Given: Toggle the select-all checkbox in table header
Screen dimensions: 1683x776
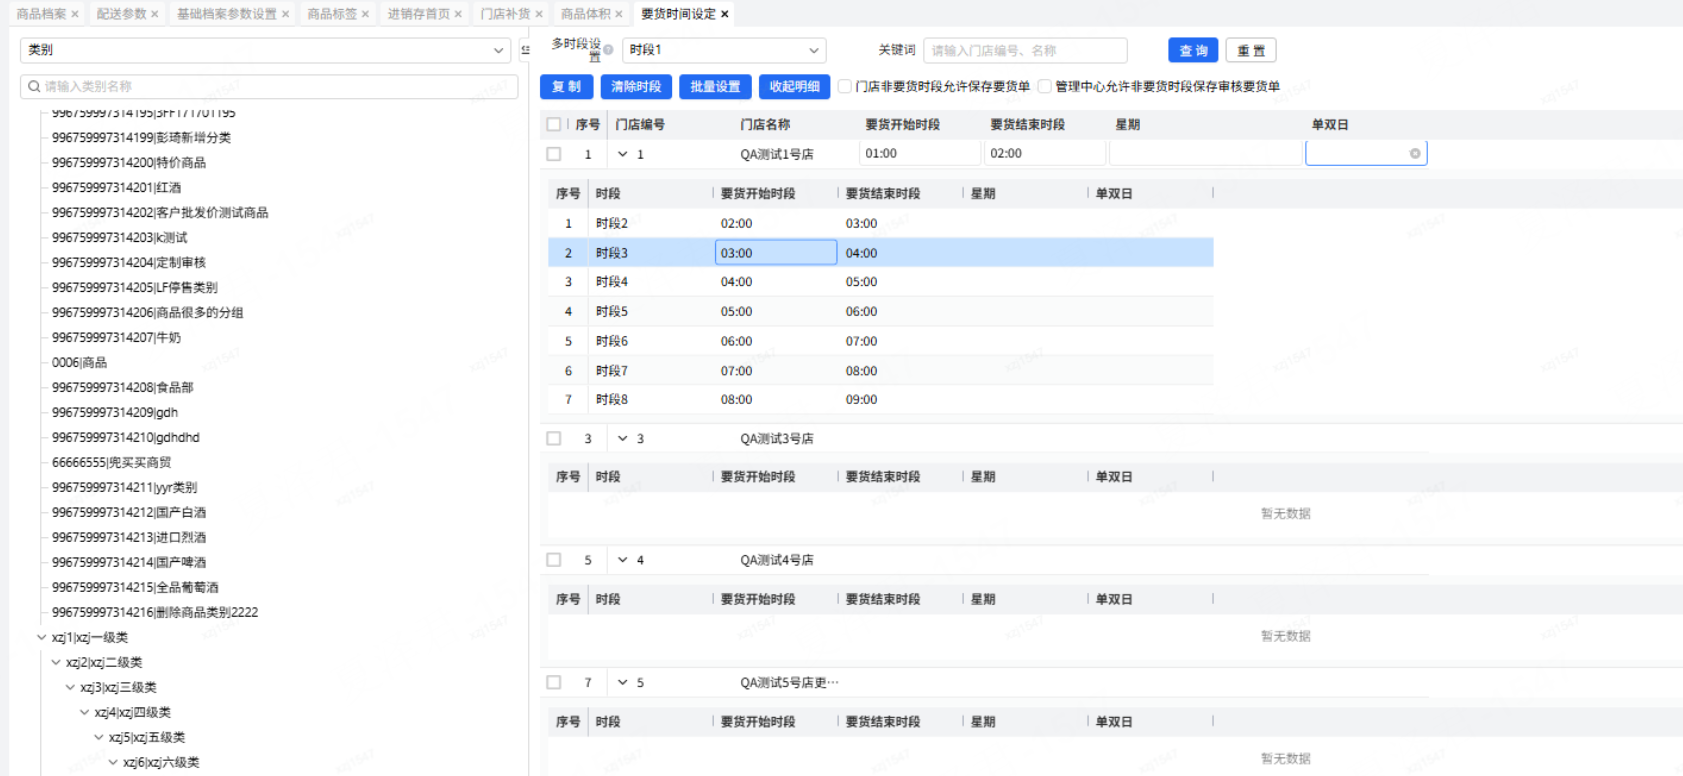Looking at the screenshot, I should (554, 124).
